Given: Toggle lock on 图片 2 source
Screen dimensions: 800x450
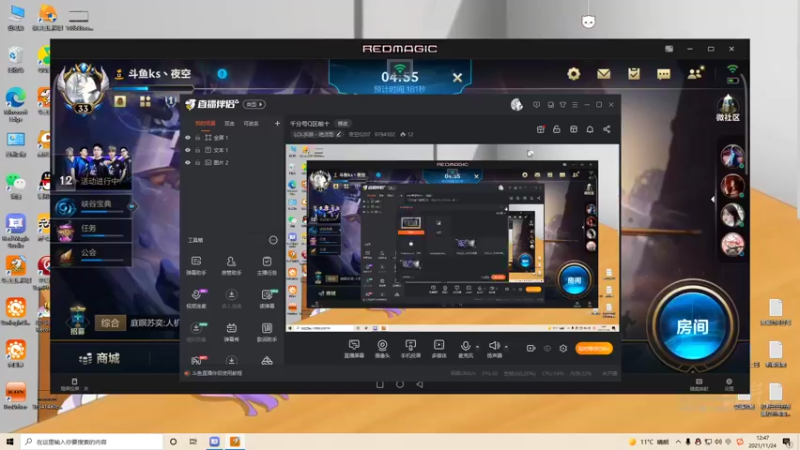Looking at the screenshot, I should click(x=197, y=162).
